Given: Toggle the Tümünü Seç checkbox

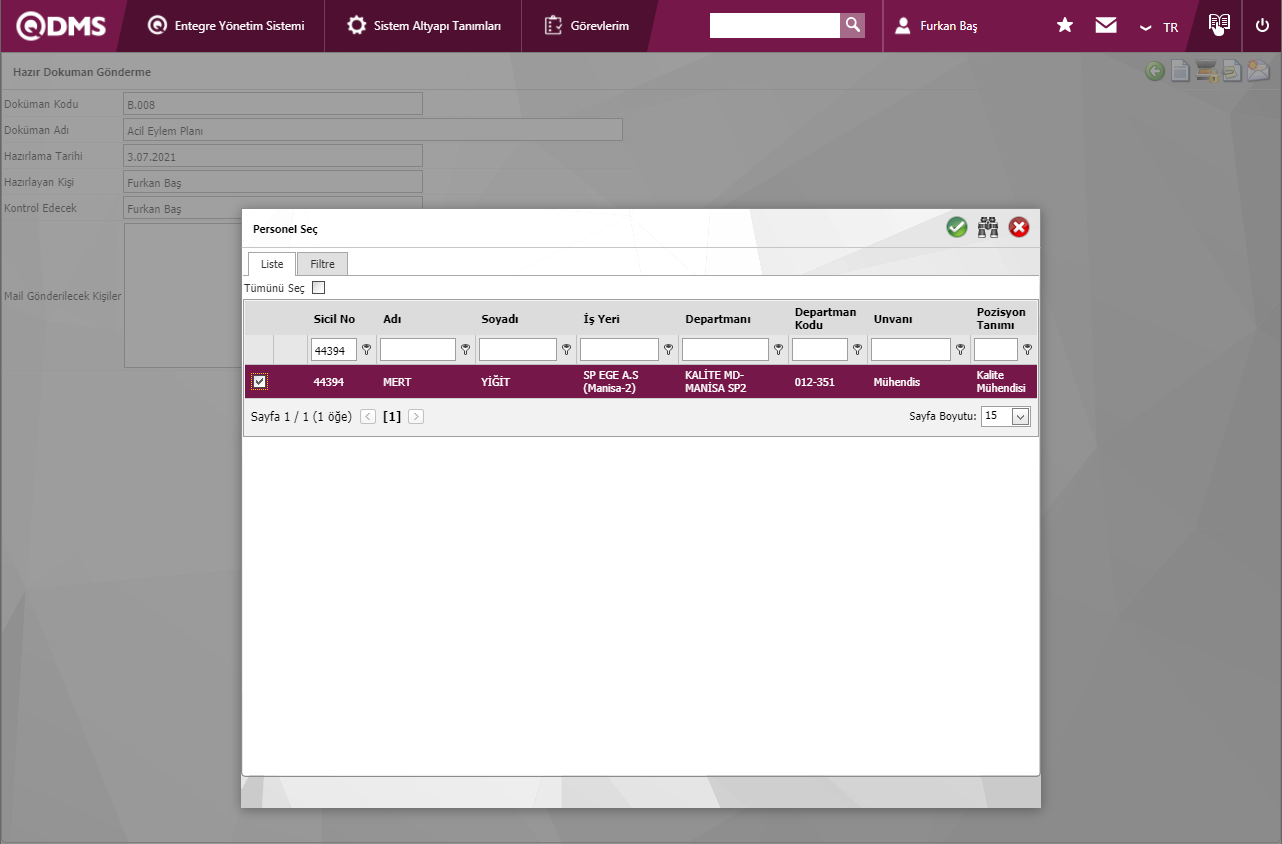Looking at the screenshot, I should (x=319, y=288).
